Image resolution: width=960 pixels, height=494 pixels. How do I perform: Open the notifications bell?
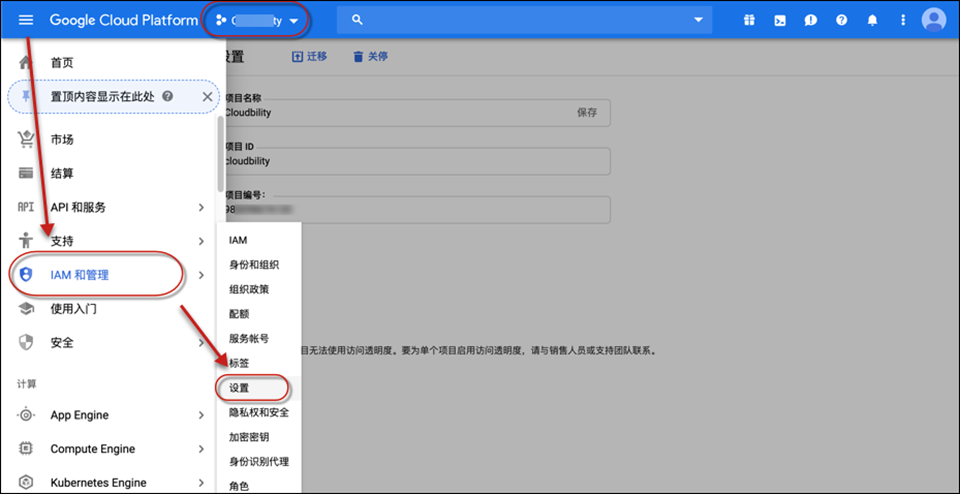[x=872, y=20]
